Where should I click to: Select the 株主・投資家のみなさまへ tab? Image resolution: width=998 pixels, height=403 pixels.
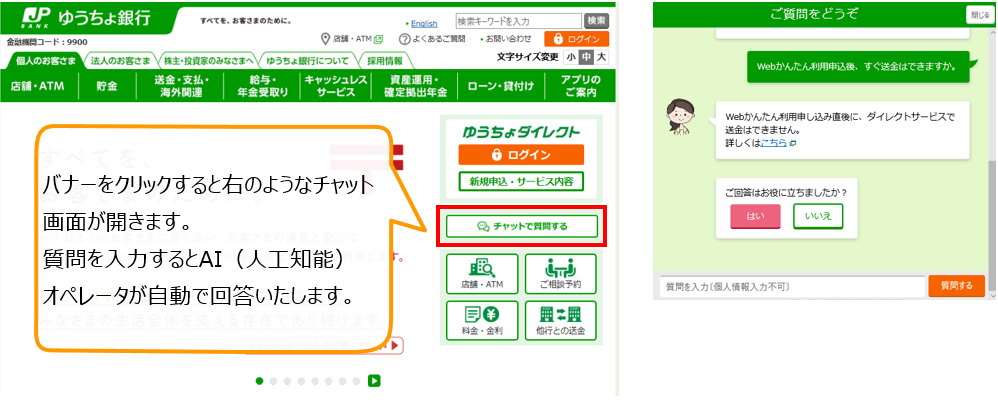pos(209,61)
